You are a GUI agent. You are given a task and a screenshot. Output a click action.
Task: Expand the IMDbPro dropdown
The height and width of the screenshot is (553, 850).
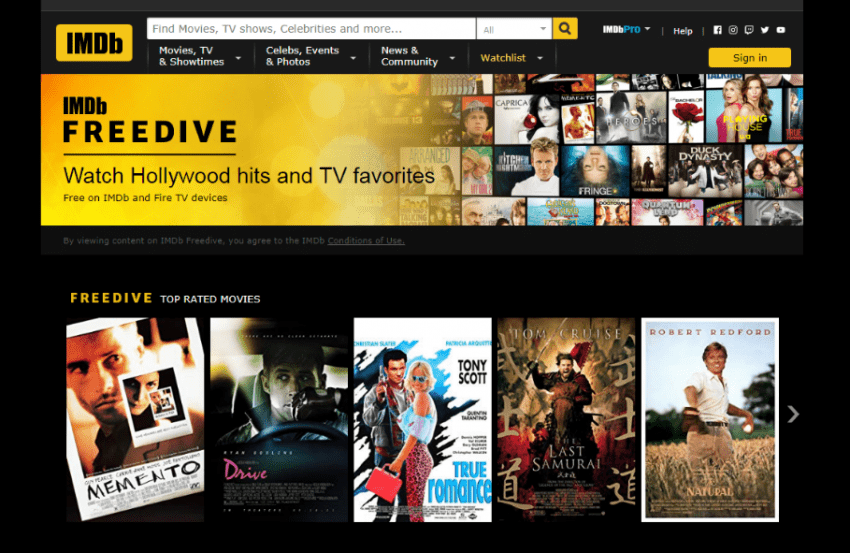point(626,29)
